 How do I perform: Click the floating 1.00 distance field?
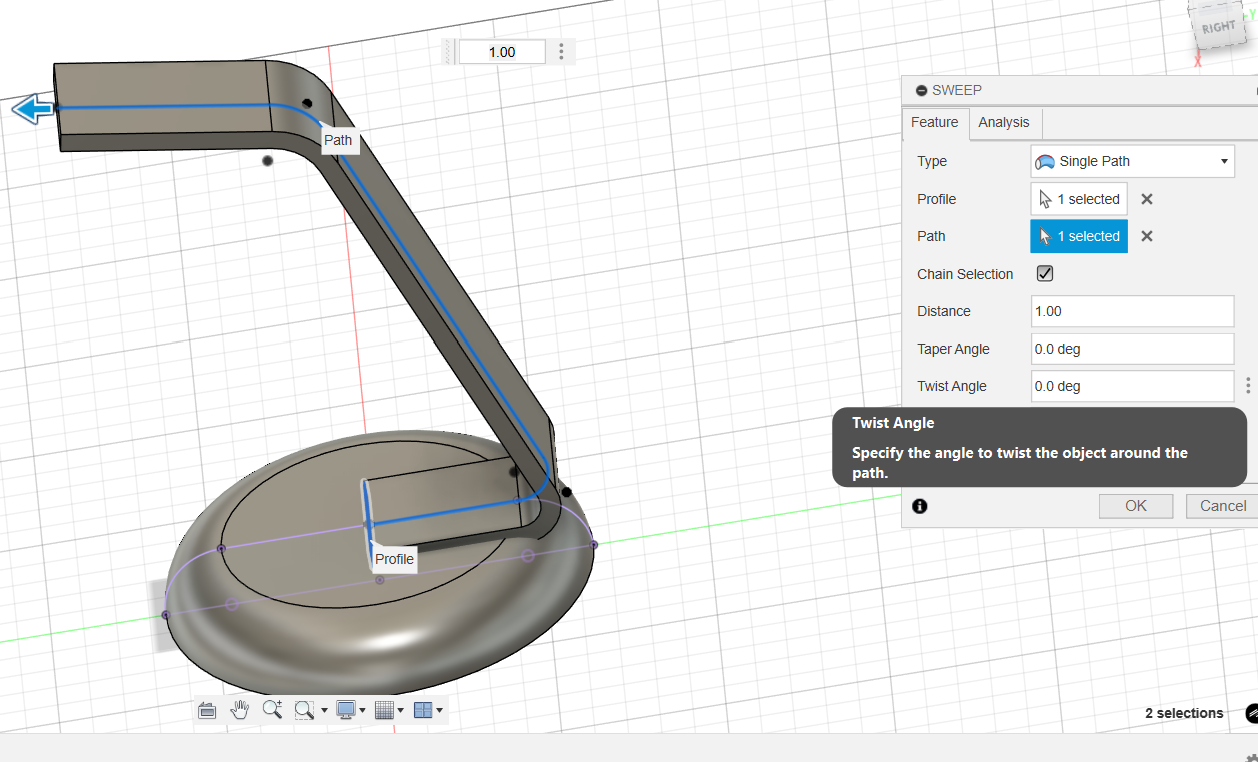click(x=502, y=52)
